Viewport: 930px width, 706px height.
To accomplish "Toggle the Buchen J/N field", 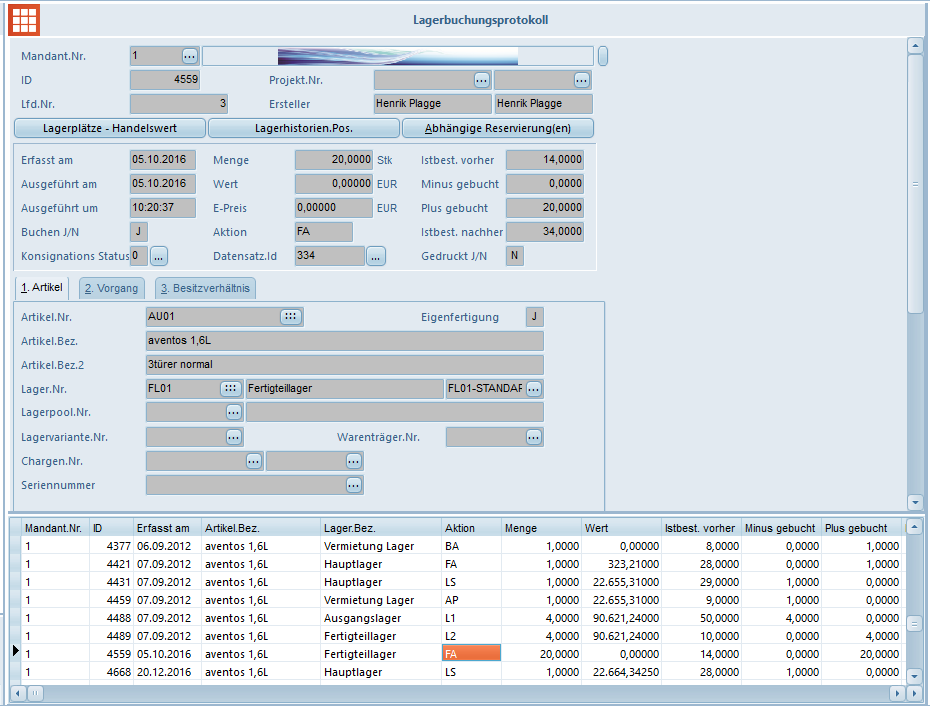I will pyautogui.click(x=139, y=232).
